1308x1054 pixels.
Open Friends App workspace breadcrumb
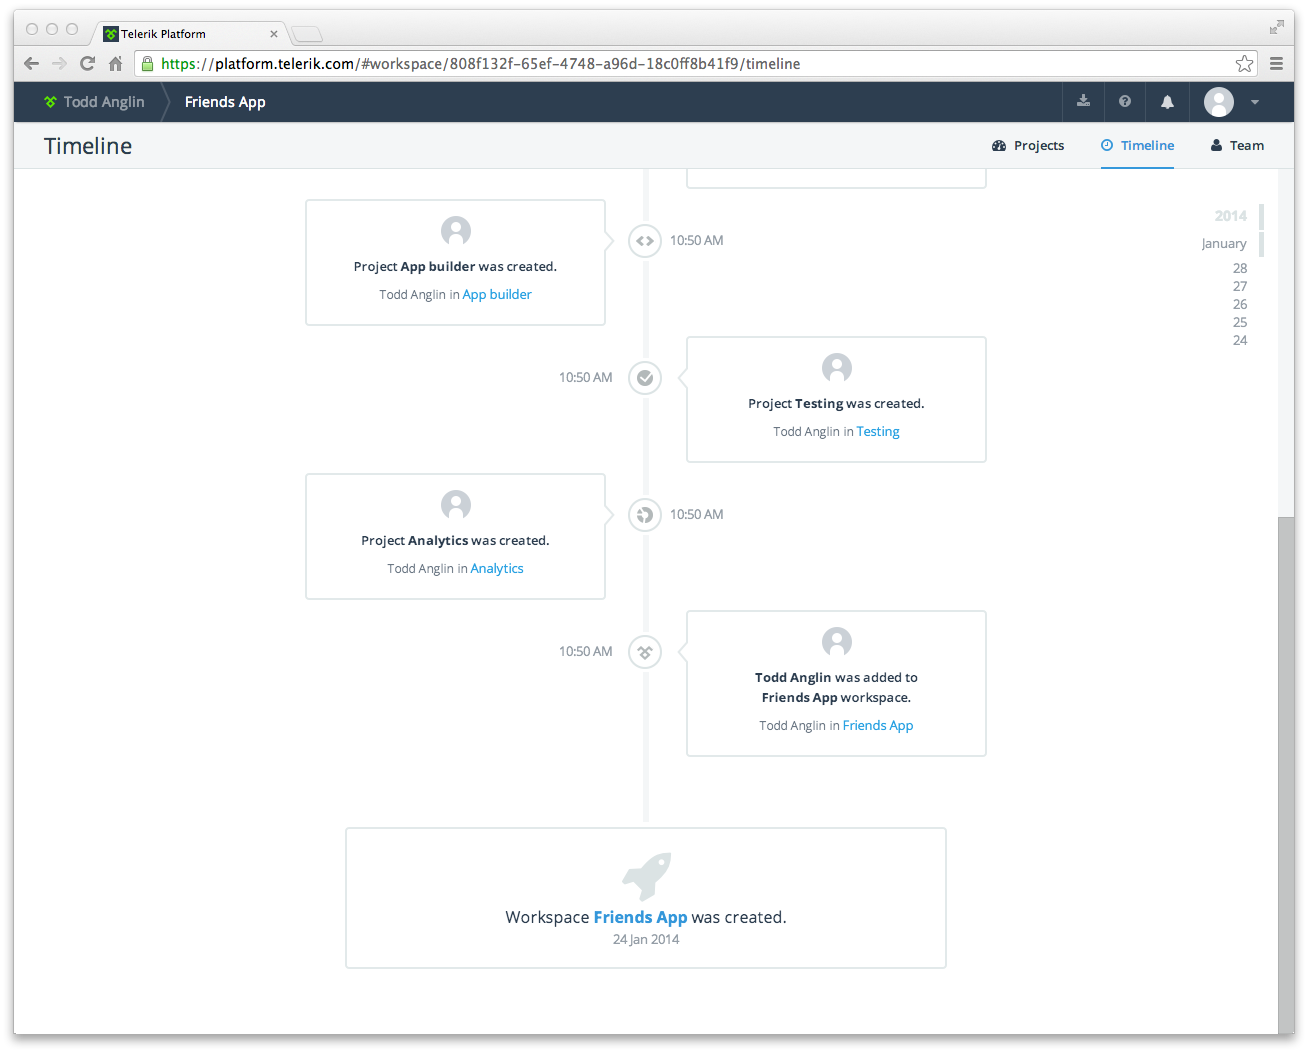coord(225,102)
